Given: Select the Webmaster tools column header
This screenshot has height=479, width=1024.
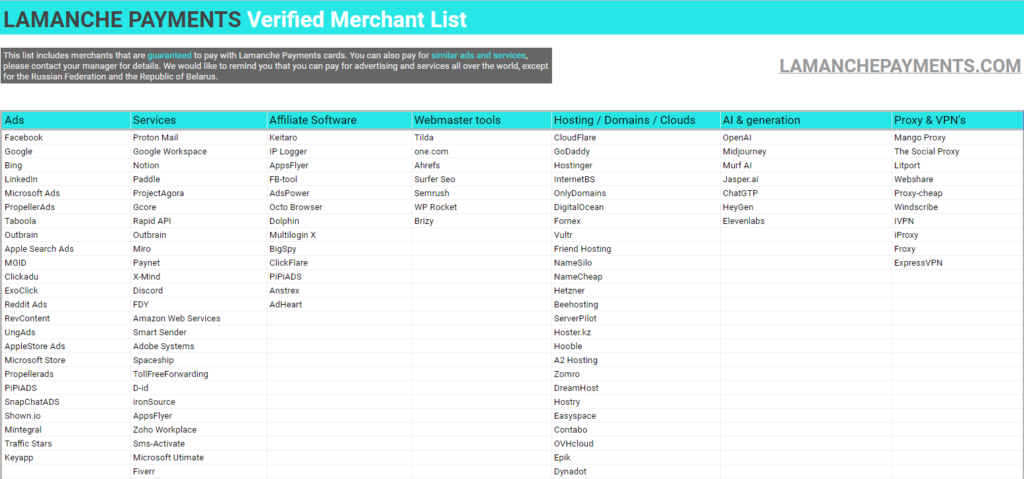Looking at the screenshot, I should 481,120.
